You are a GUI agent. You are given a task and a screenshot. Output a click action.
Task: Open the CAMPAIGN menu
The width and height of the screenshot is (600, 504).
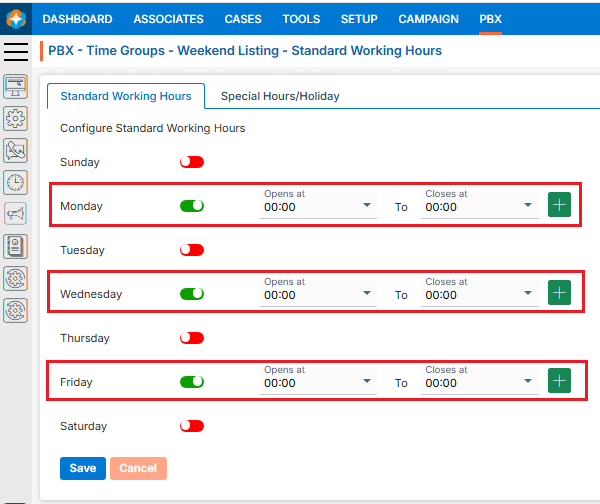pyautogui.click(x=428, y=19)
